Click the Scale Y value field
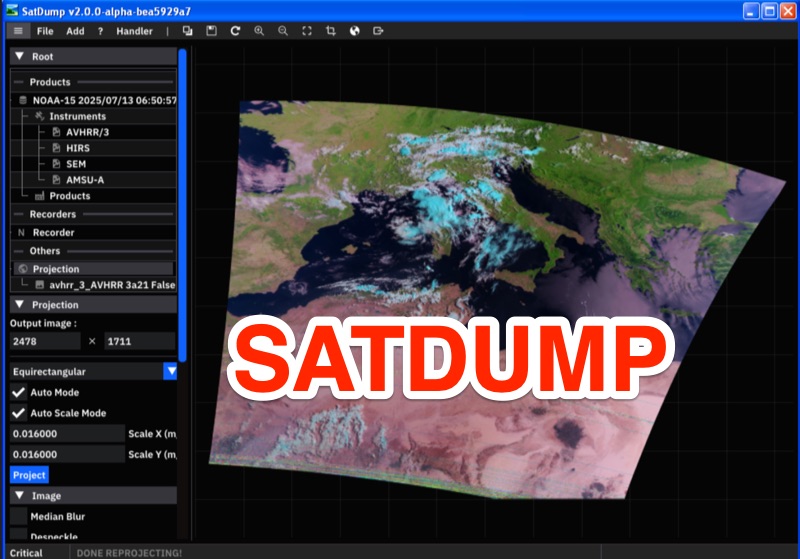The image size is (800, 559). pos(67,454)
